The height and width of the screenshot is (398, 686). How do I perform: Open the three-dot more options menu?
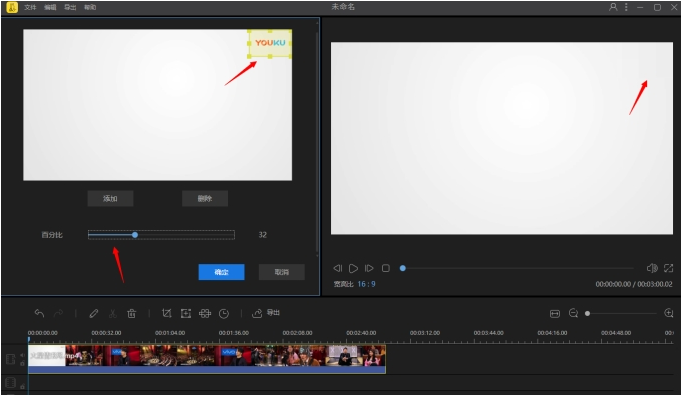(x=627, y=7)
